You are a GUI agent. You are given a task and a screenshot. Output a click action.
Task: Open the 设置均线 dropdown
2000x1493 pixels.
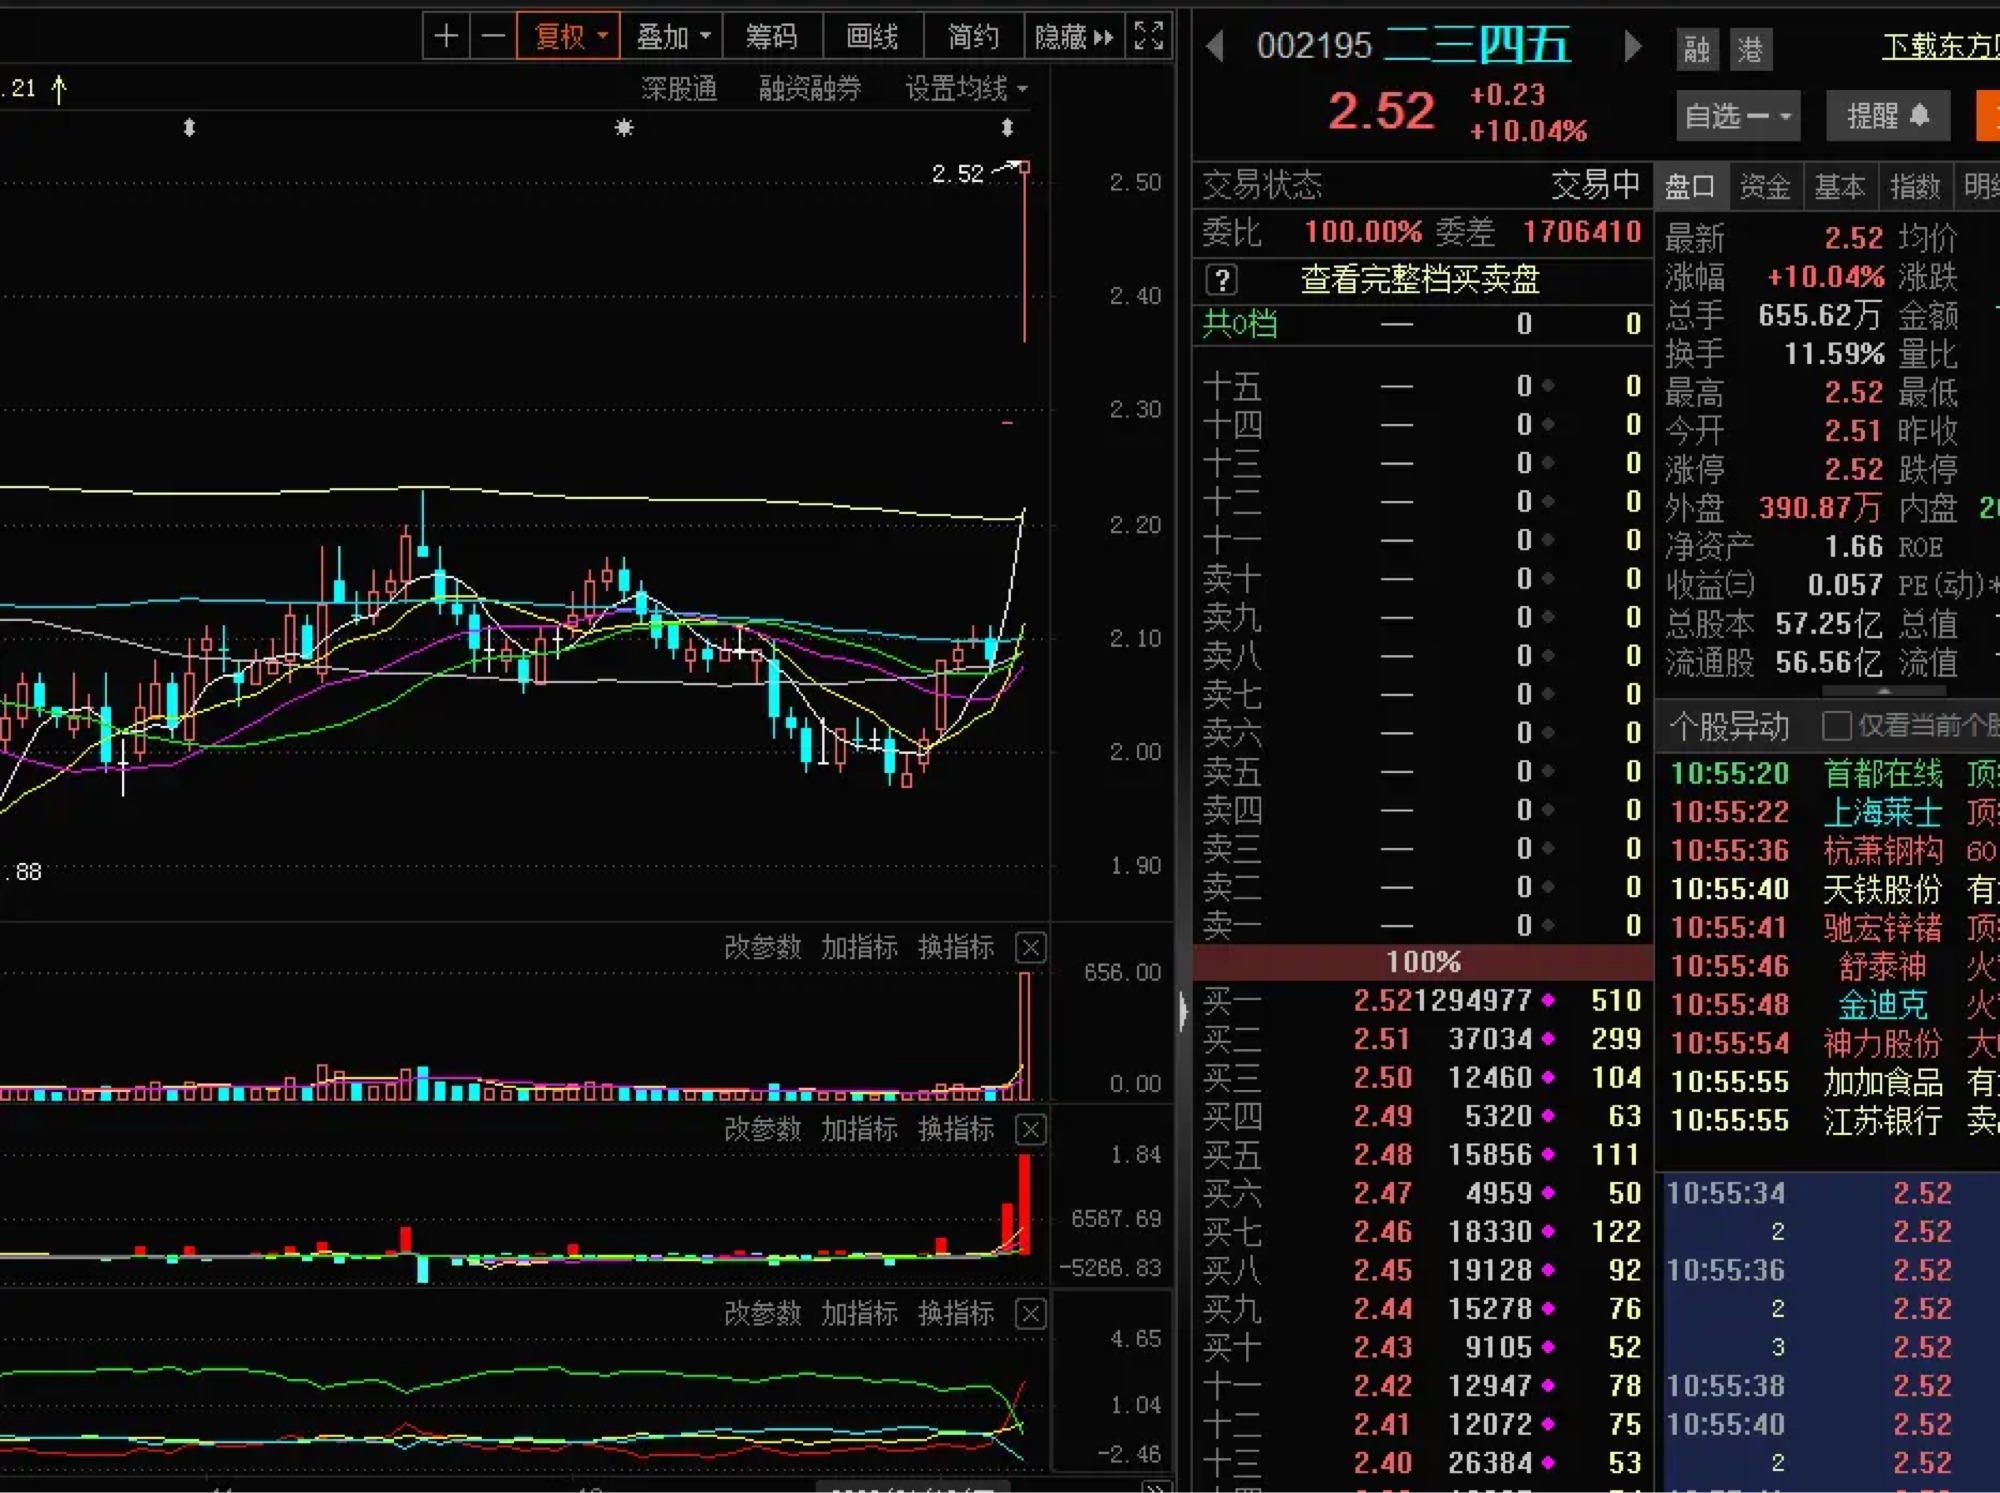pyautogui.click(x=966, y=89)
